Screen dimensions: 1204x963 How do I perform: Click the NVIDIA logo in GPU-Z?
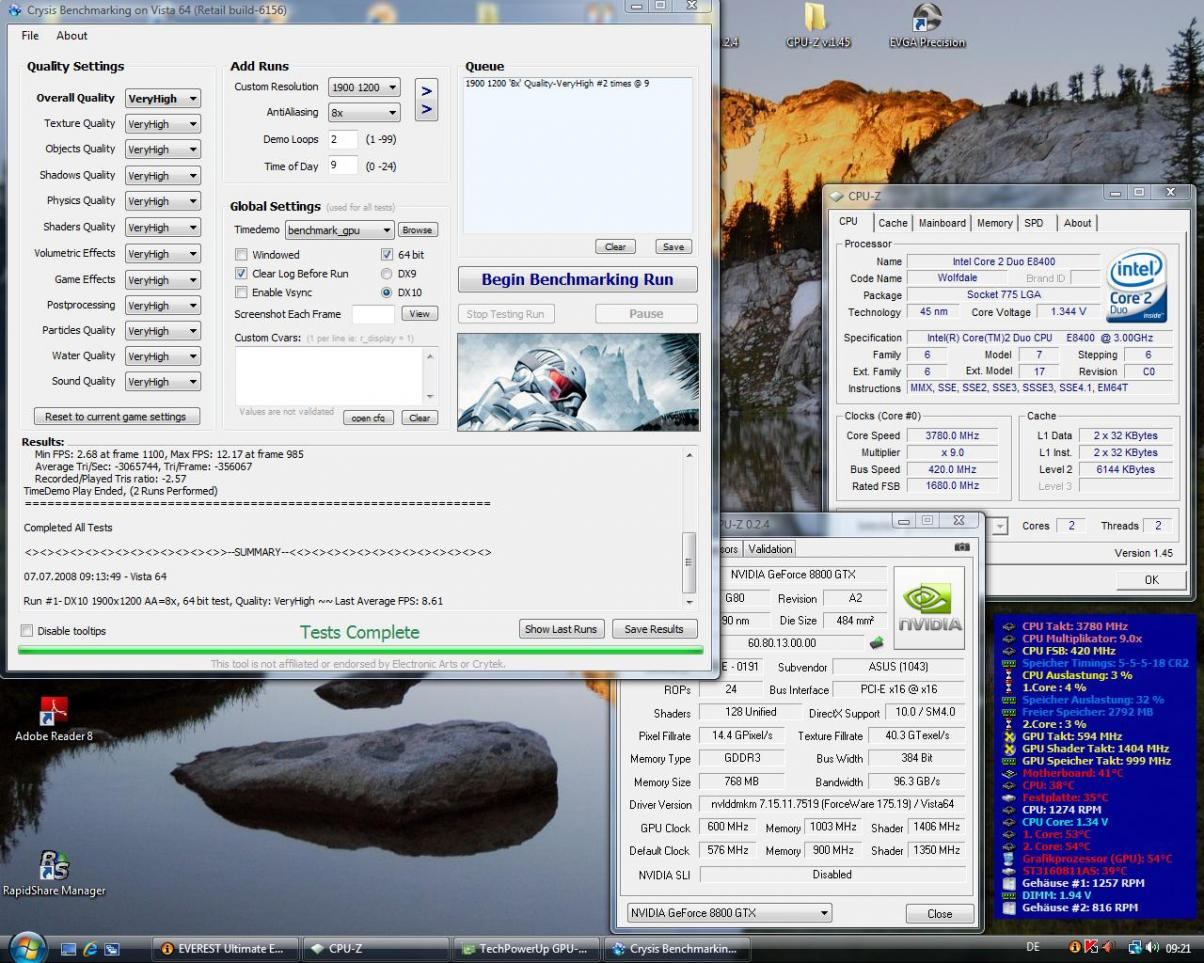pos(928,607)
